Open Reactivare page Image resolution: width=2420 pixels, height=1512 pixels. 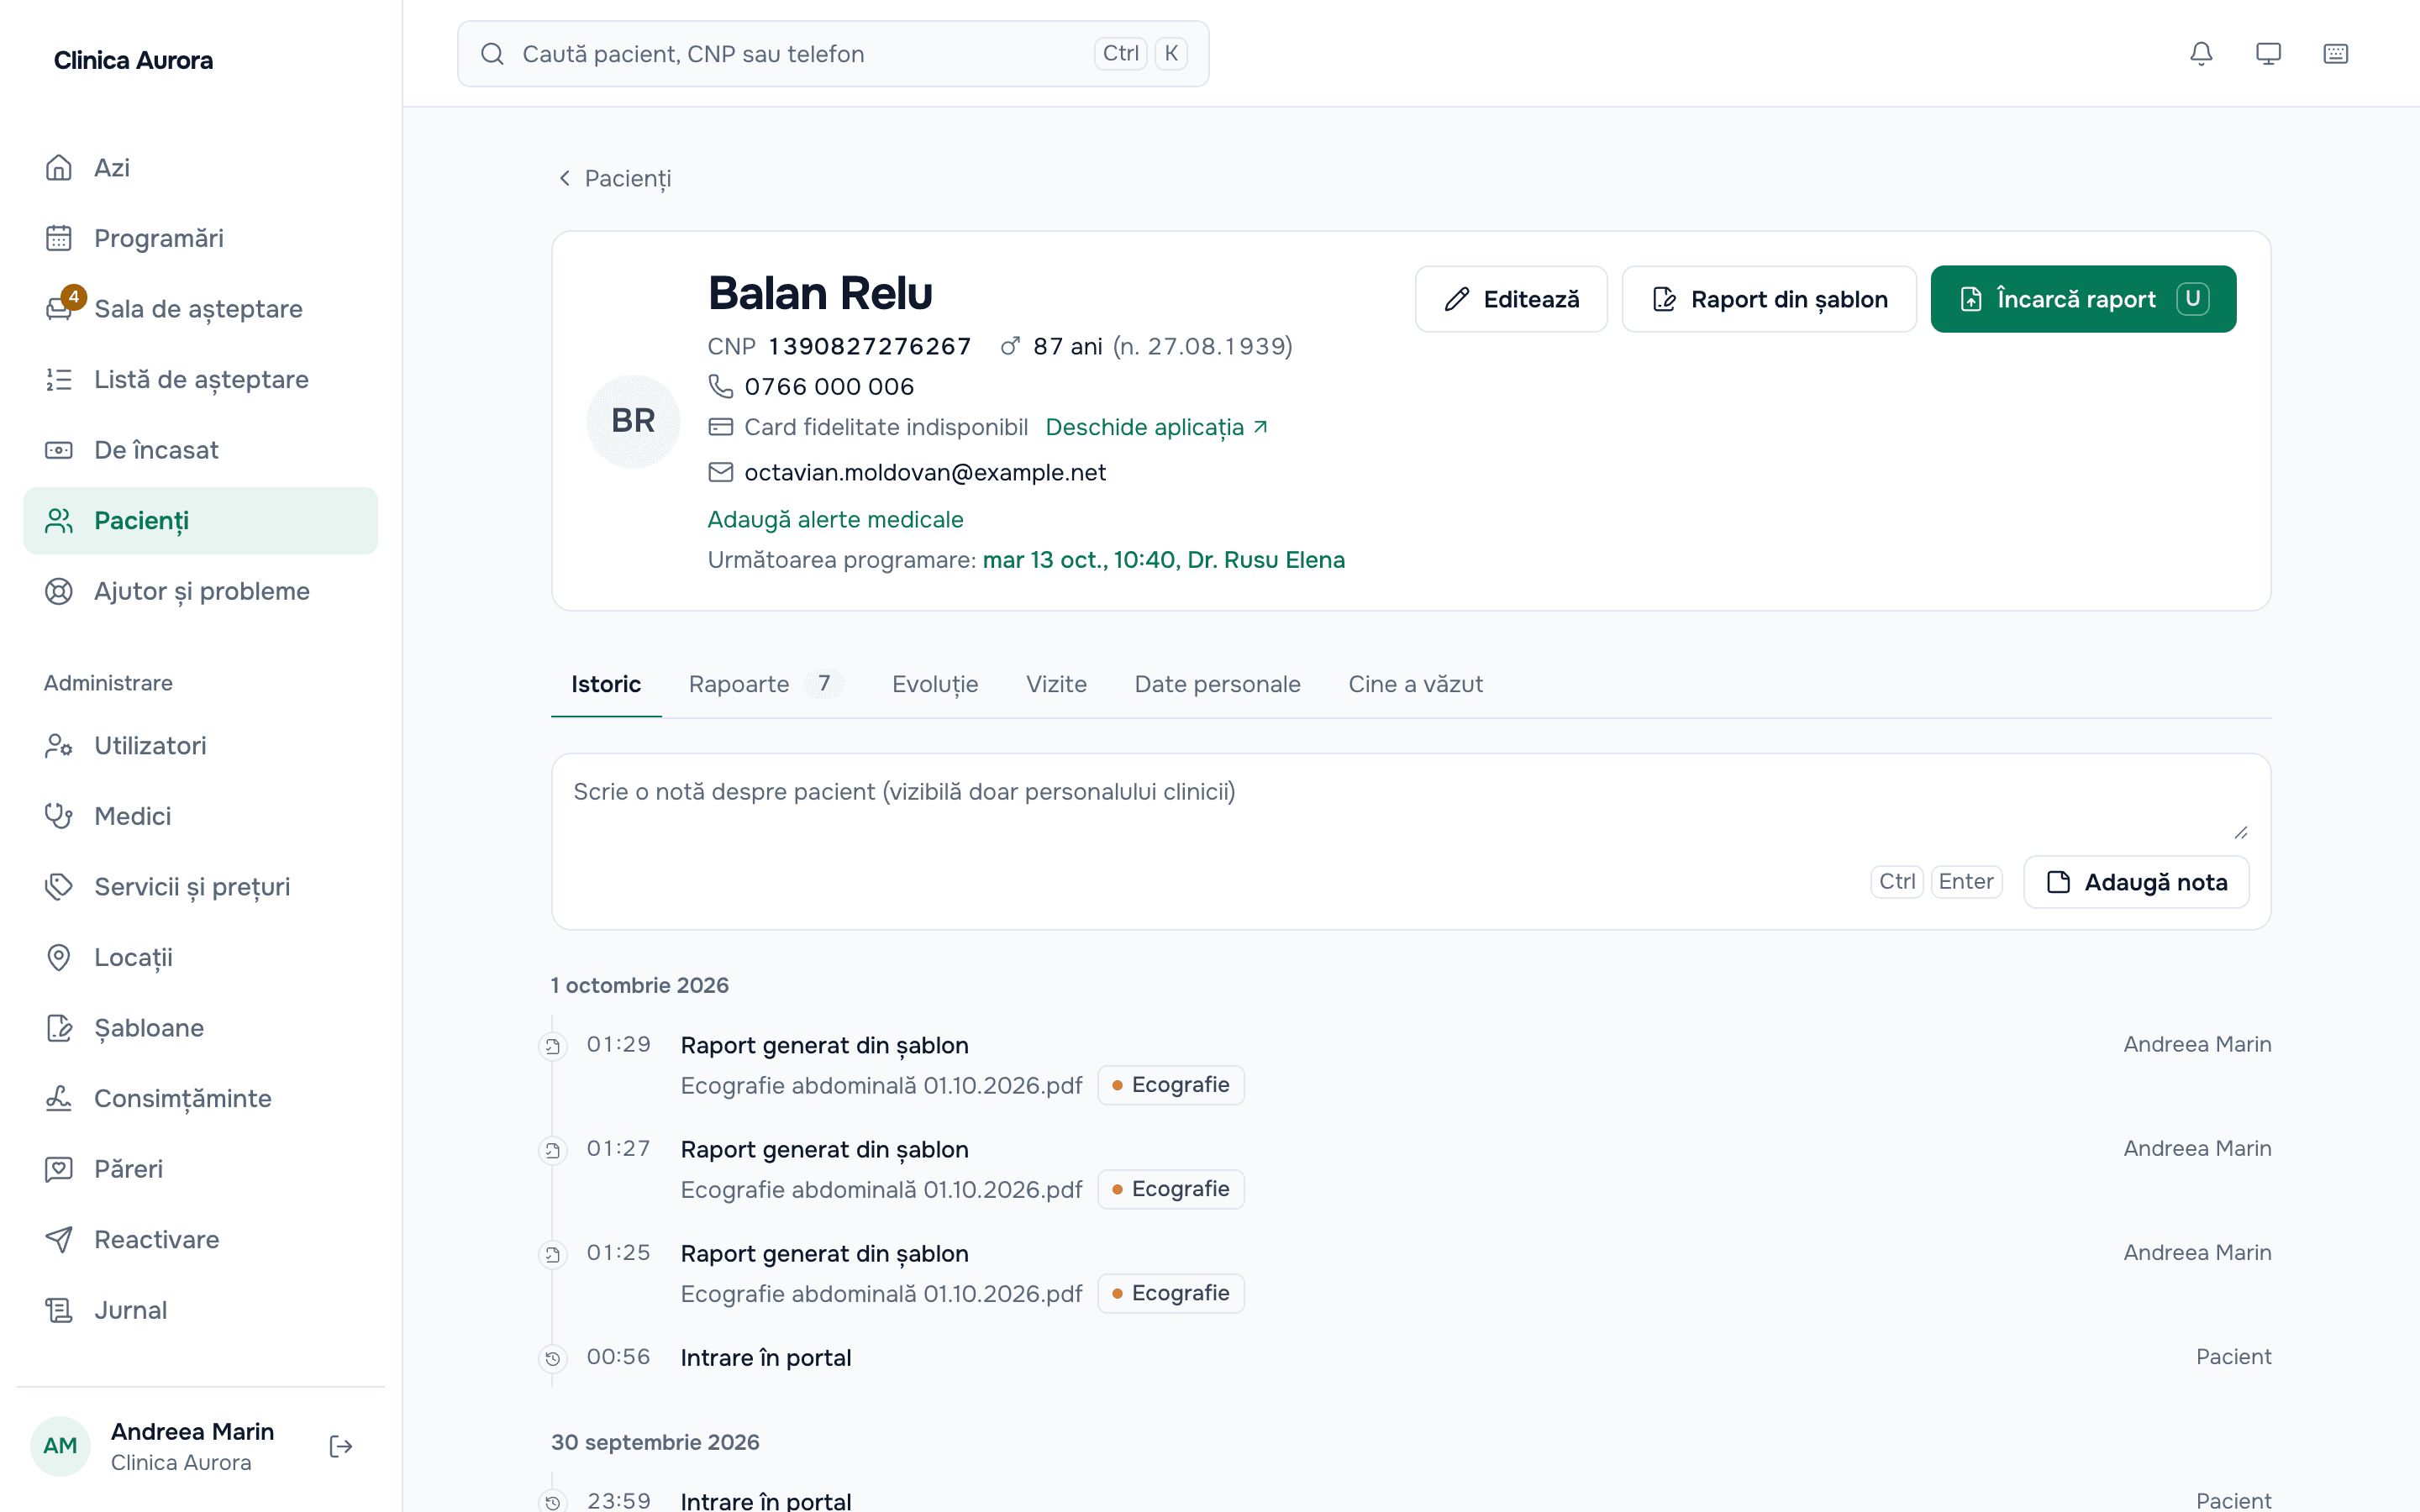(200, 1240)
